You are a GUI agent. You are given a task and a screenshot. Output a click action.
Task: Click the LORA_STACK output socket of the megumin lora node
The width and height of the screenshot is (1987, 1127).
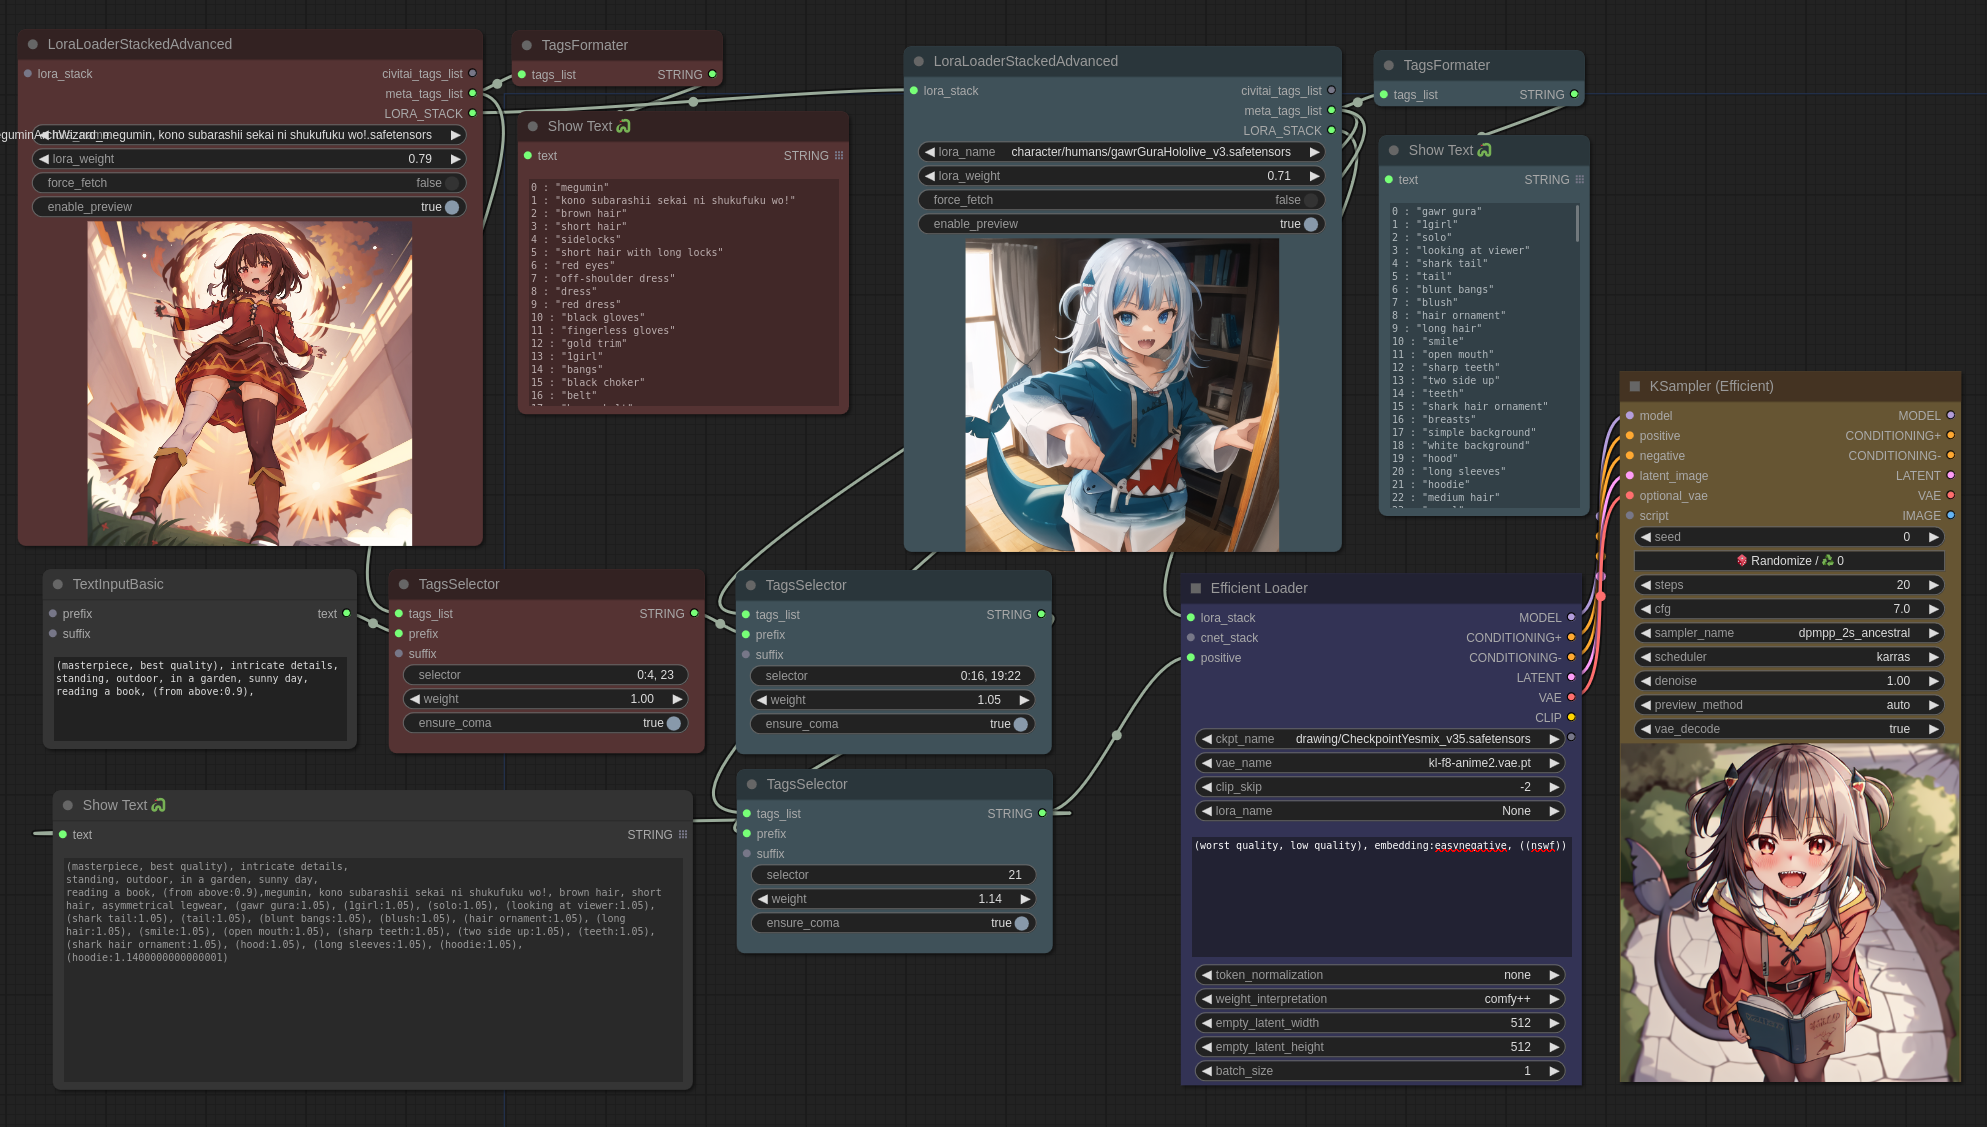click(473, 113)
